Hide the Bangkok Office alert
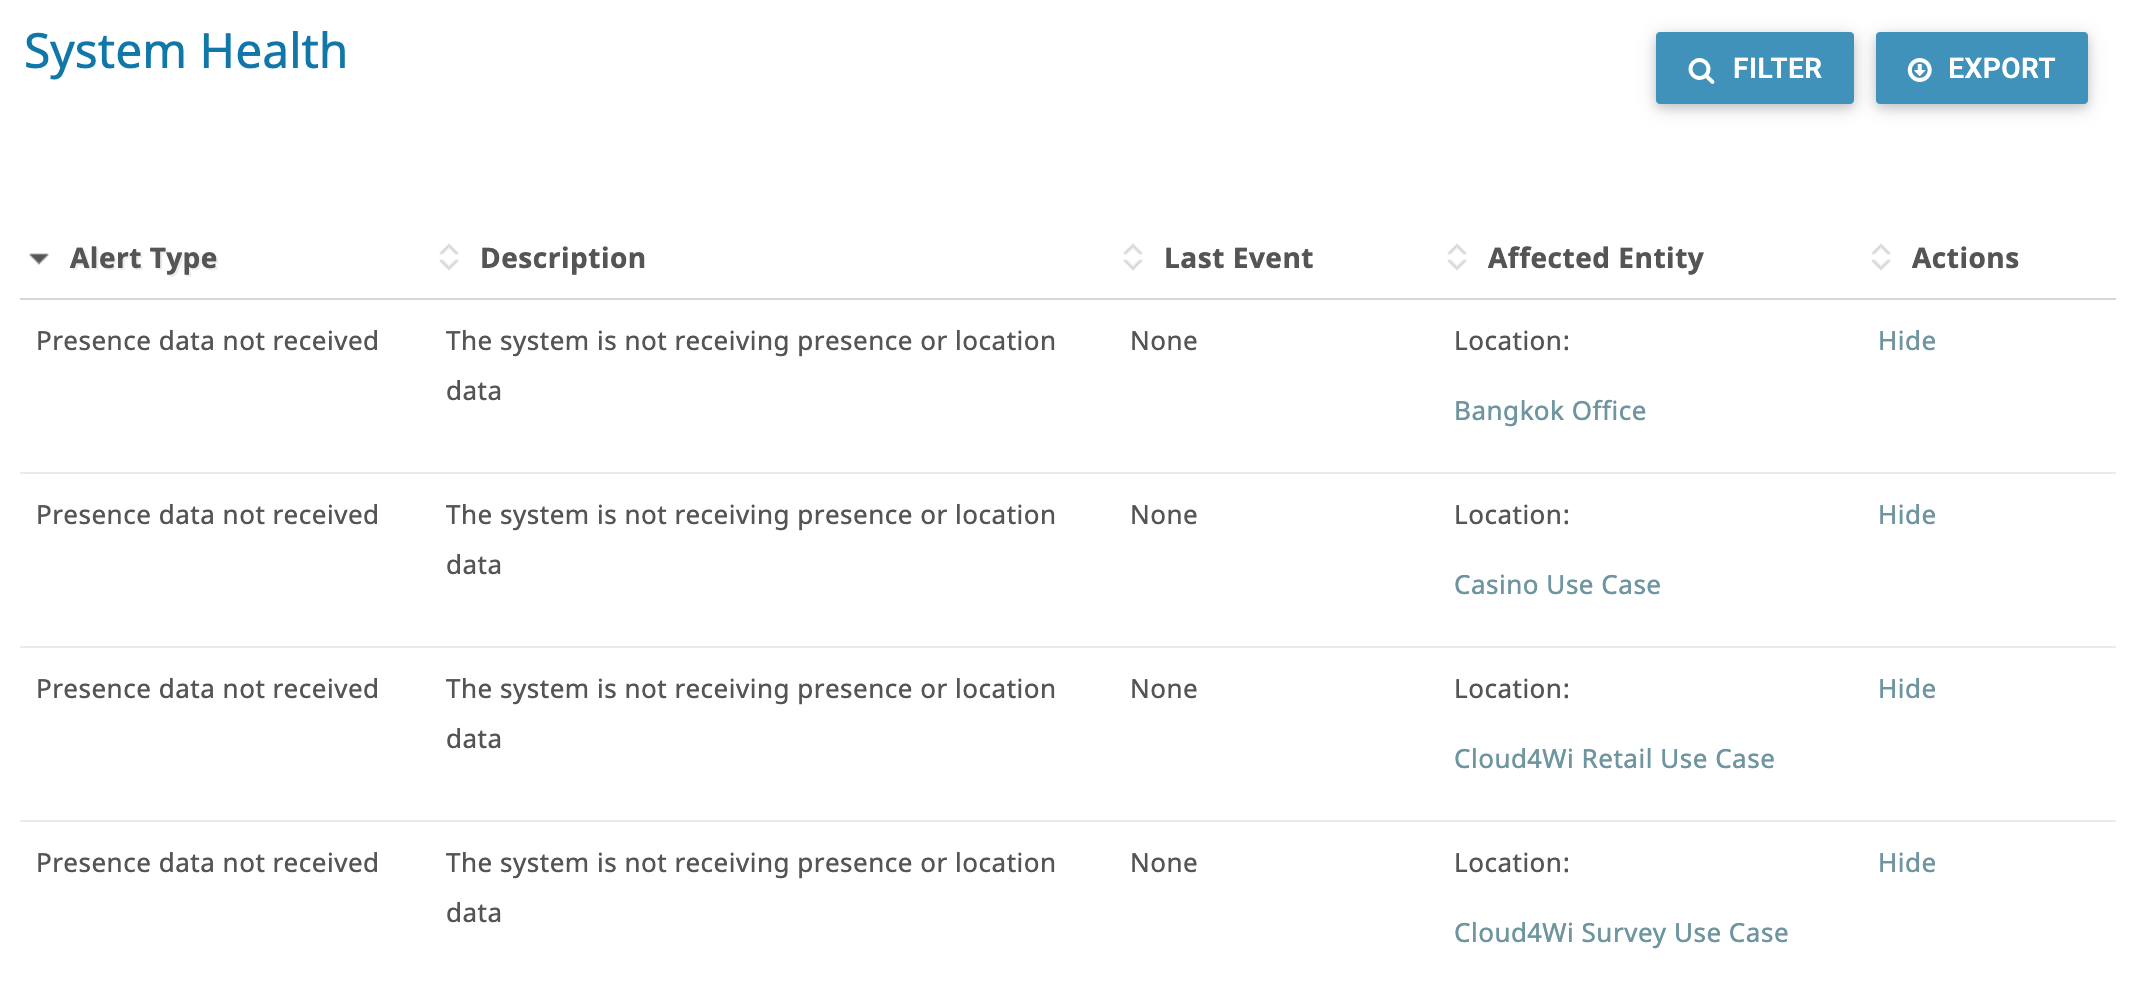 click(x=1907, y=341)
